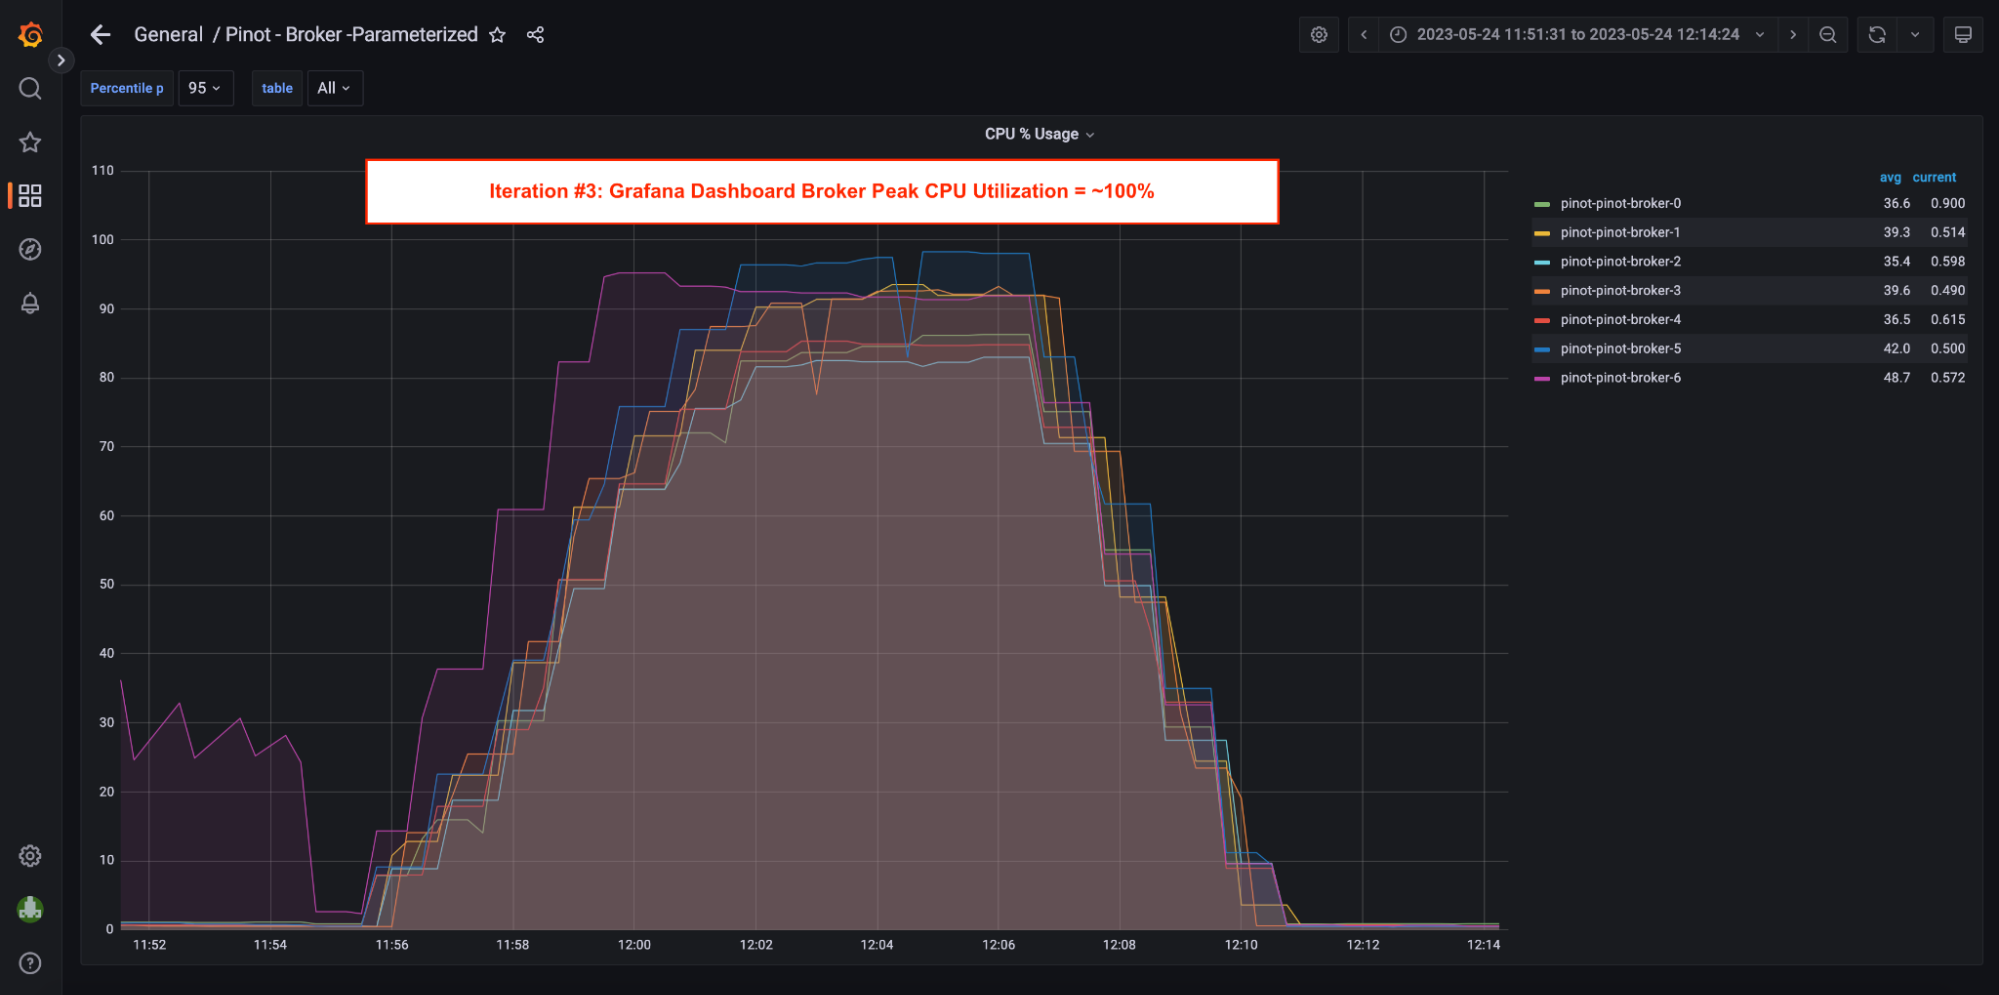Toggle the pinot-pinot-broker-5 series
1999x995 pixels.
1620,348
